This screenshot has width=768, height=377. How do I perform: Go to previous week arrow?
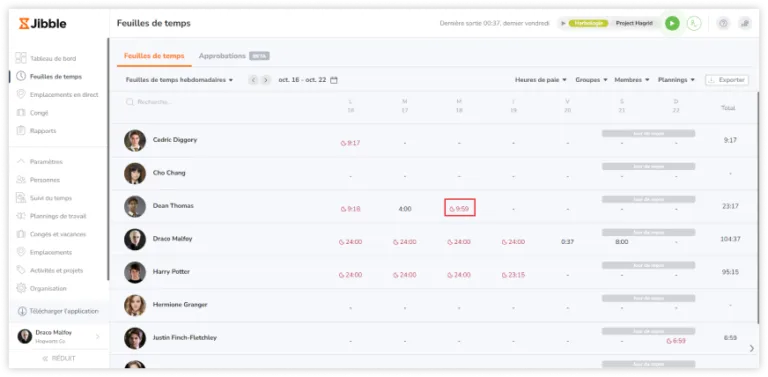[x=253, y=80]
